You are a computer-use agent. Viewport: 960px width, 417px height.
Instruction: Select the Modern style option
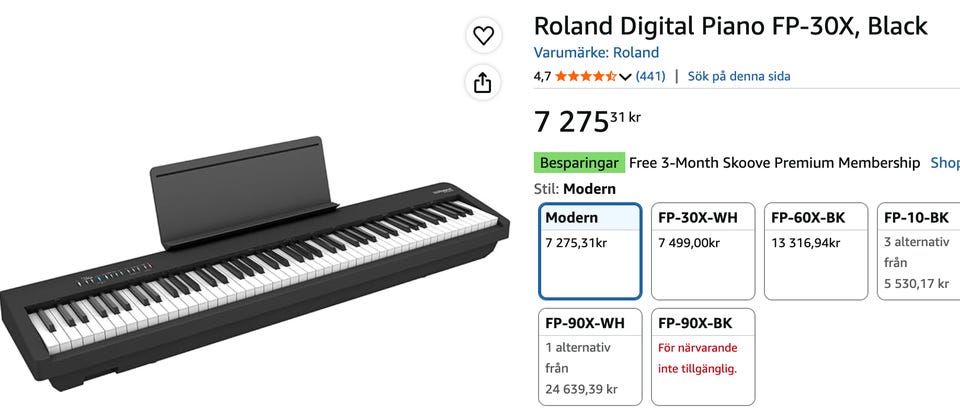590,251
